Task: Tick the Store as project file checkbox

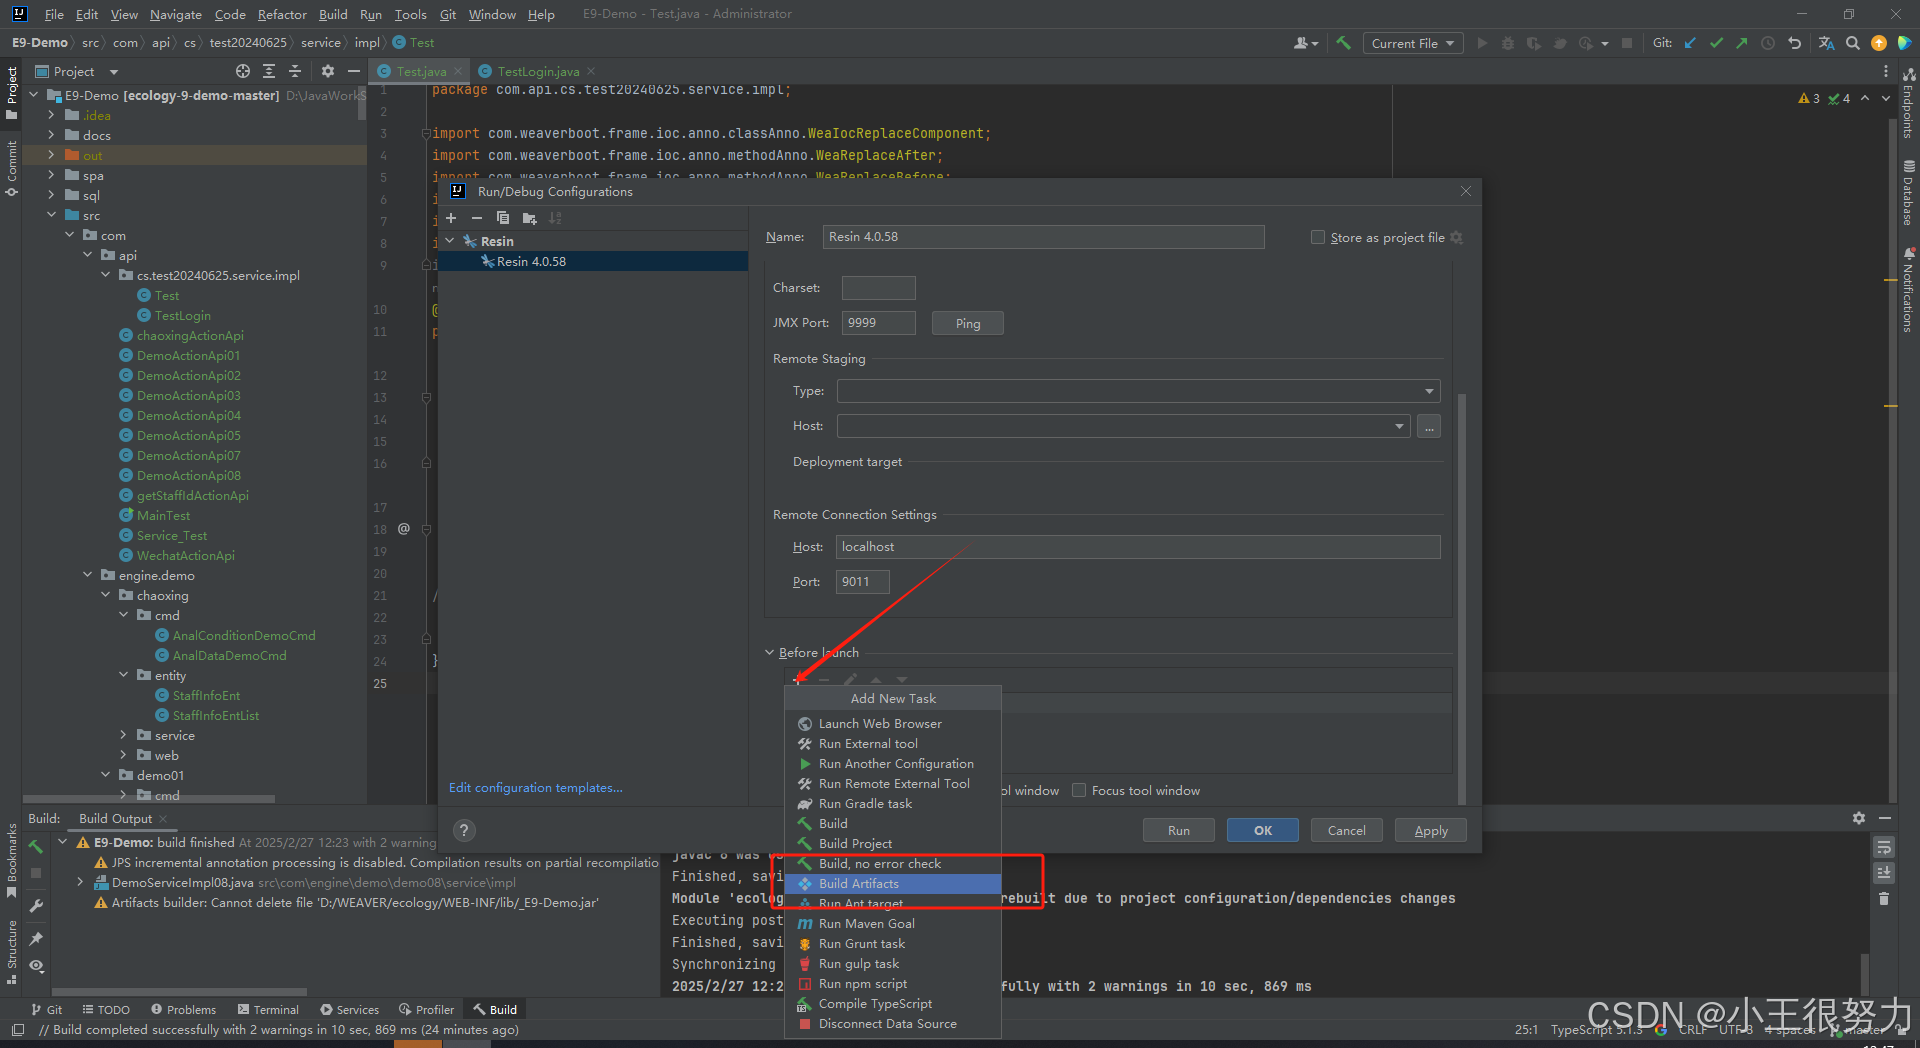Action: coord(1318,237)
